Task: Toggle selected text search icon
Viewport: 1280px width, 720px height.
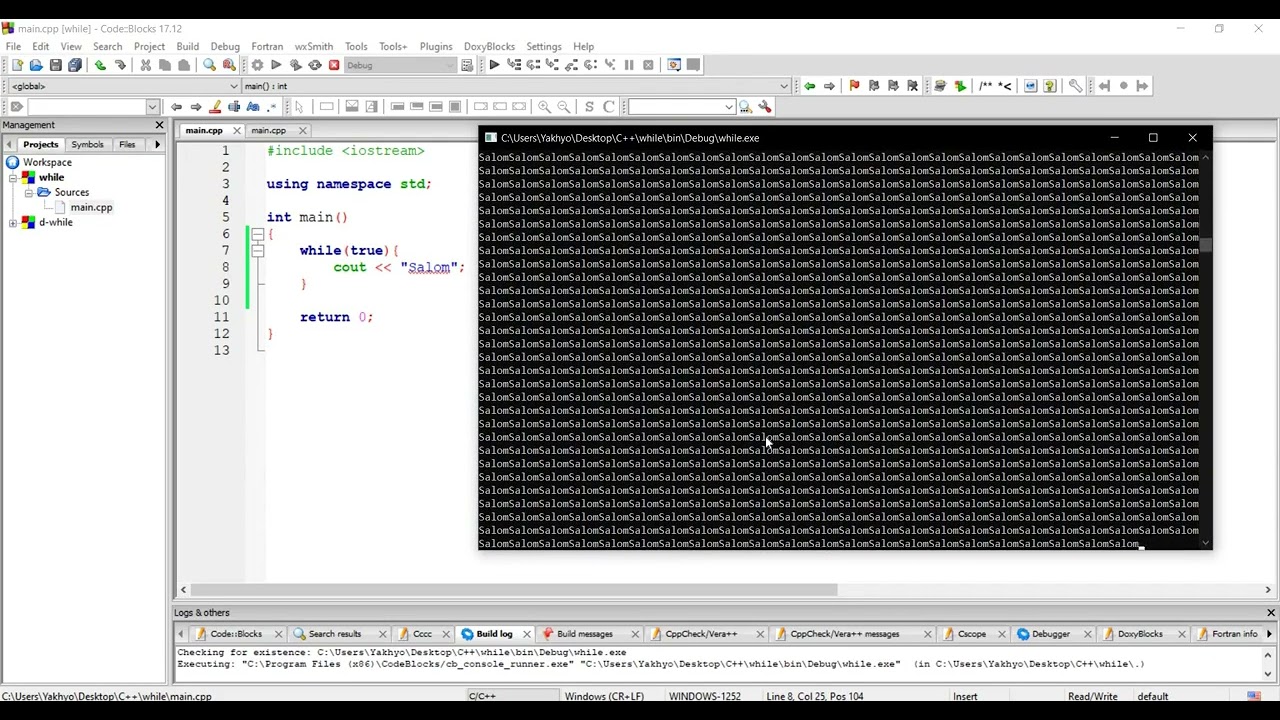Action: point(234,107)
